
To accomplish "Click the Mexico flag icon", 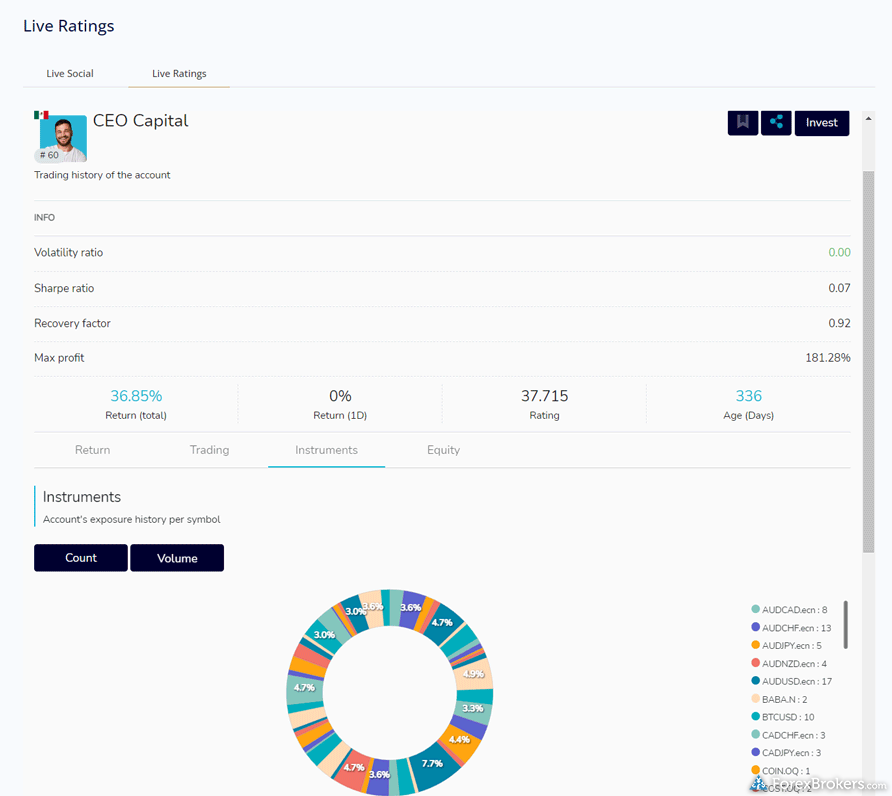I will (41, 115).
